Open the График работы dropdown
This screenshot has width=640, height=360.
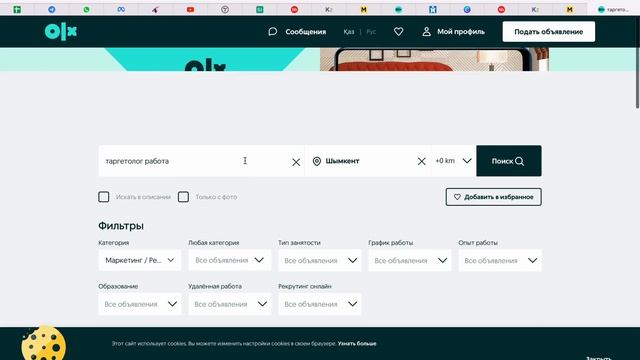pos(410,260)
